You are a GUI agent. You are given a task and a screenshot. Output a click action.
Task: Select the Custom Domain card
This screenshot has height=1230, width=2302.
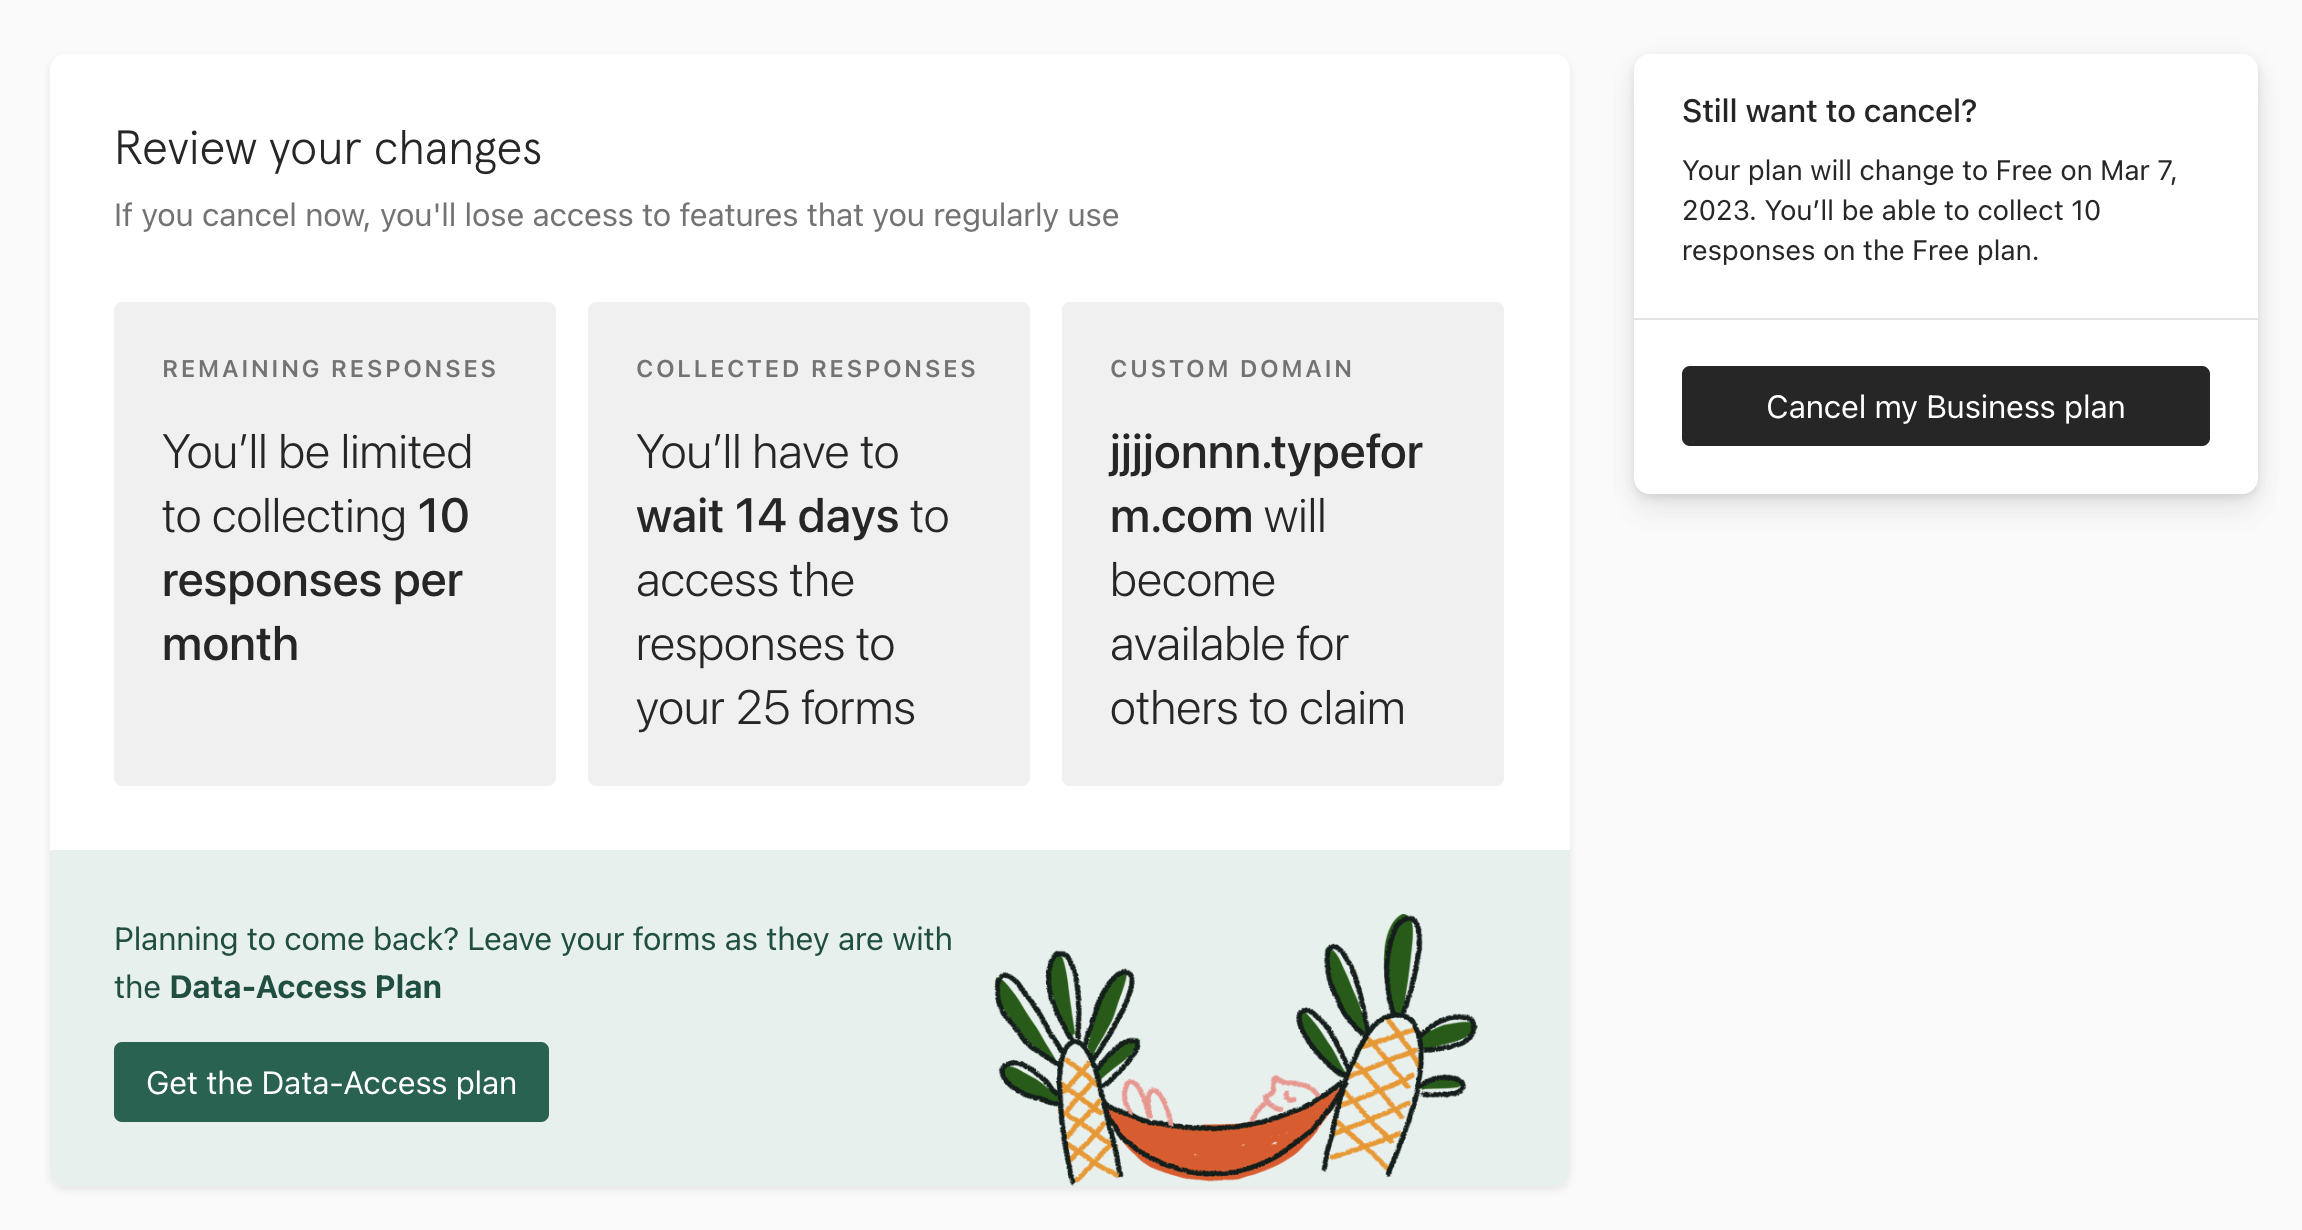tap(1283, 544)
